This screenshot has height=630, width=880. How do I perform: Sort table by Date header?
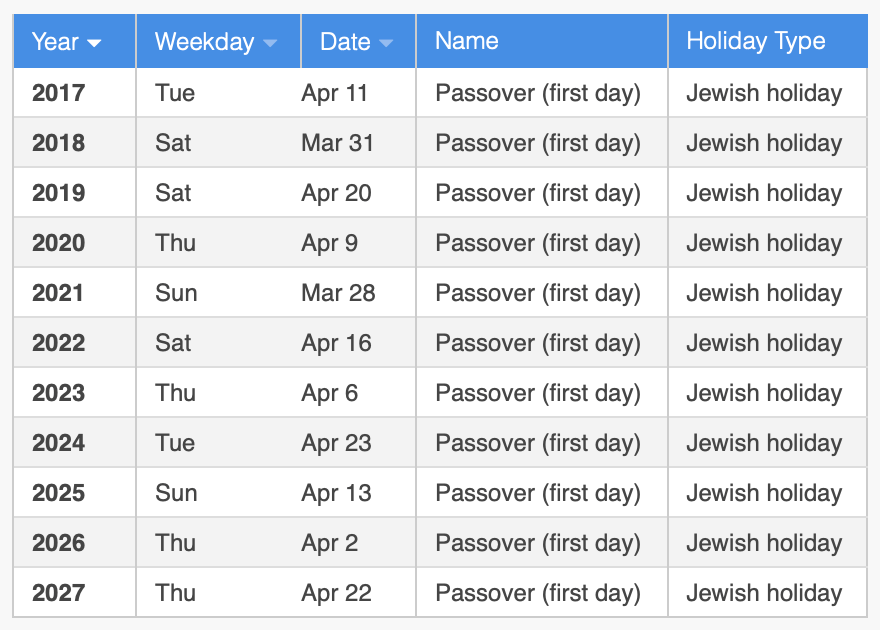(x=359, y=42)
